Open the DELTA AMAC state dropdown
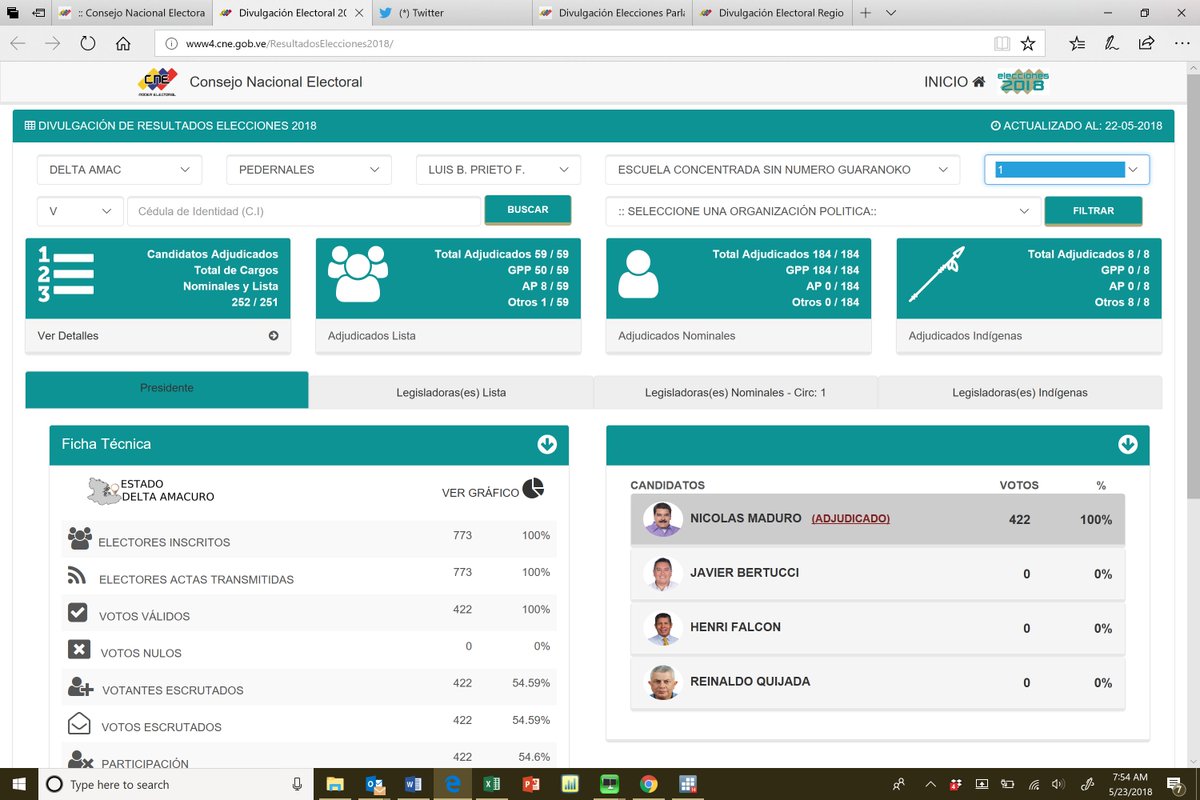The height and width of the screenshot is (800, 1200). click(x=120, y=170)
